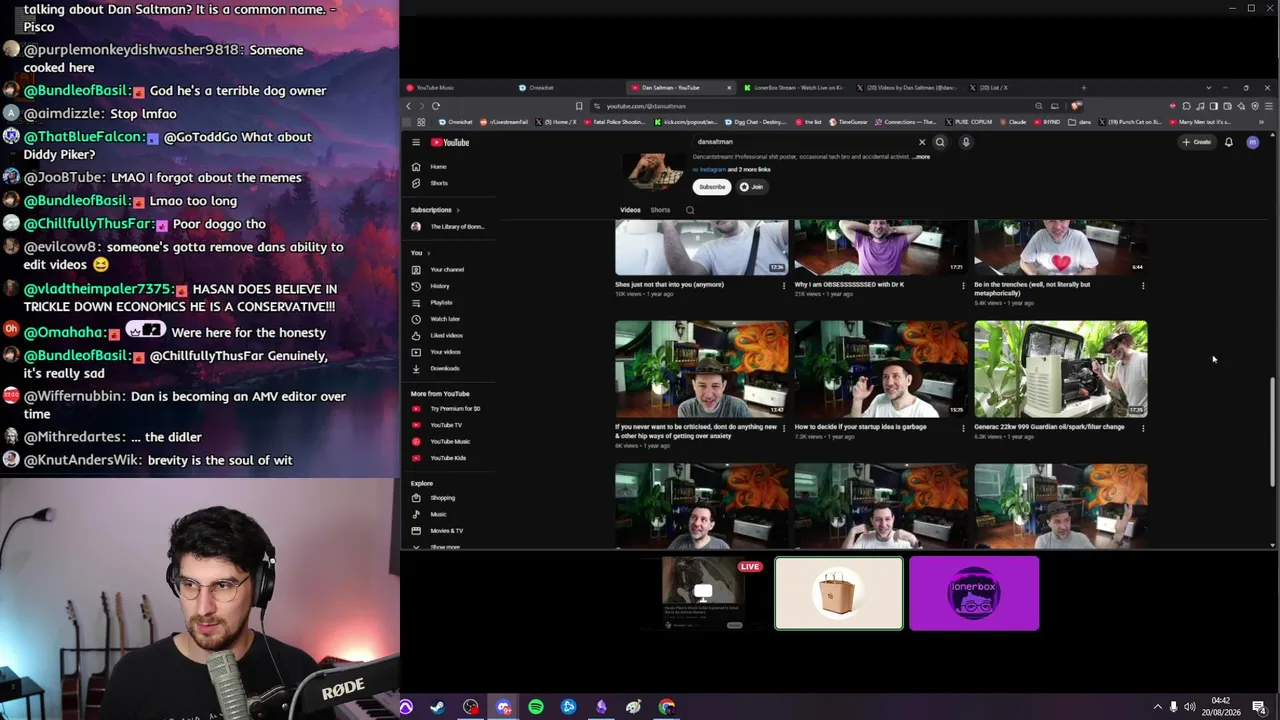Select the lonerbox purple scene thumbnail
This screenshot has height=720, width=1280.
click(x=974, y=594)
